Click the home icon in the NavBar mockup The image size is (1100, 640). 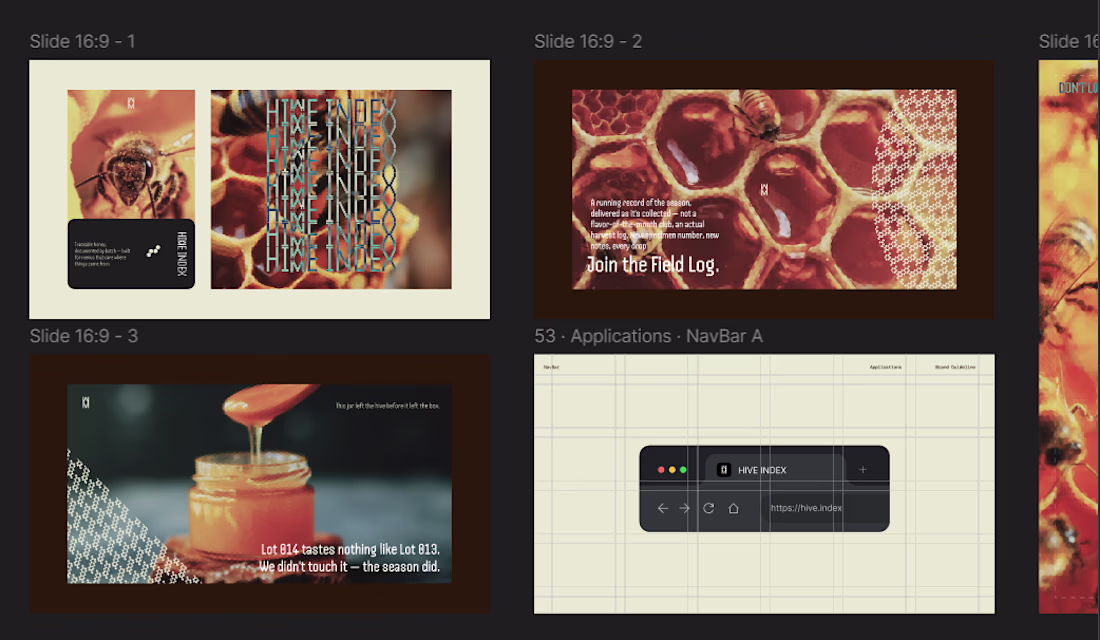pyautogui.click(x=733, y=508)
